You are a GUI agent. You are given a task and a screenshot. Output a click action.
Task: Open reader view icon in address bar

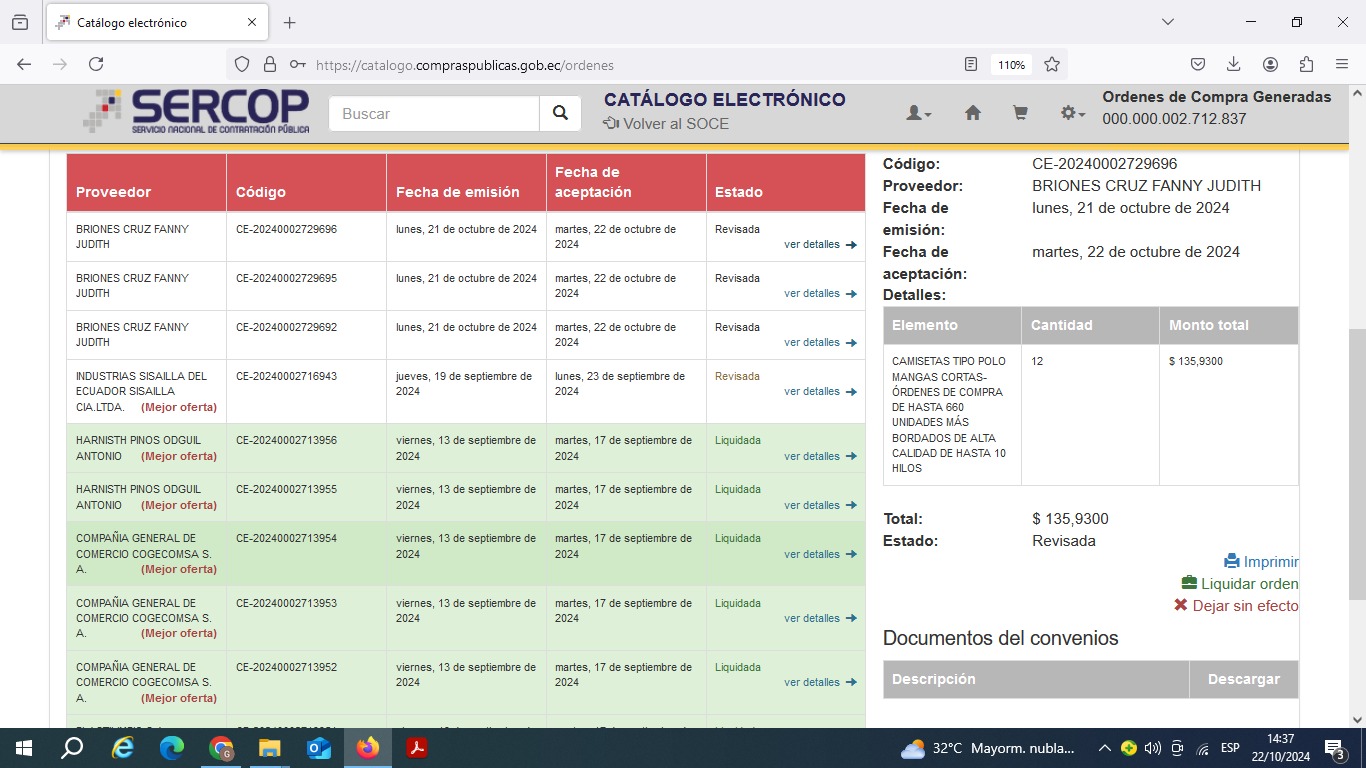[971, 64]
